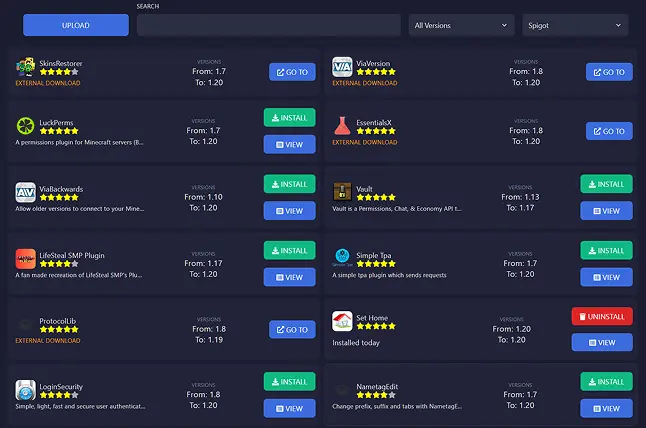The height and width of the screenshot is (428, 646).
Task: Install the LoginSecurity plugin
Action: [x=290, y=382]
